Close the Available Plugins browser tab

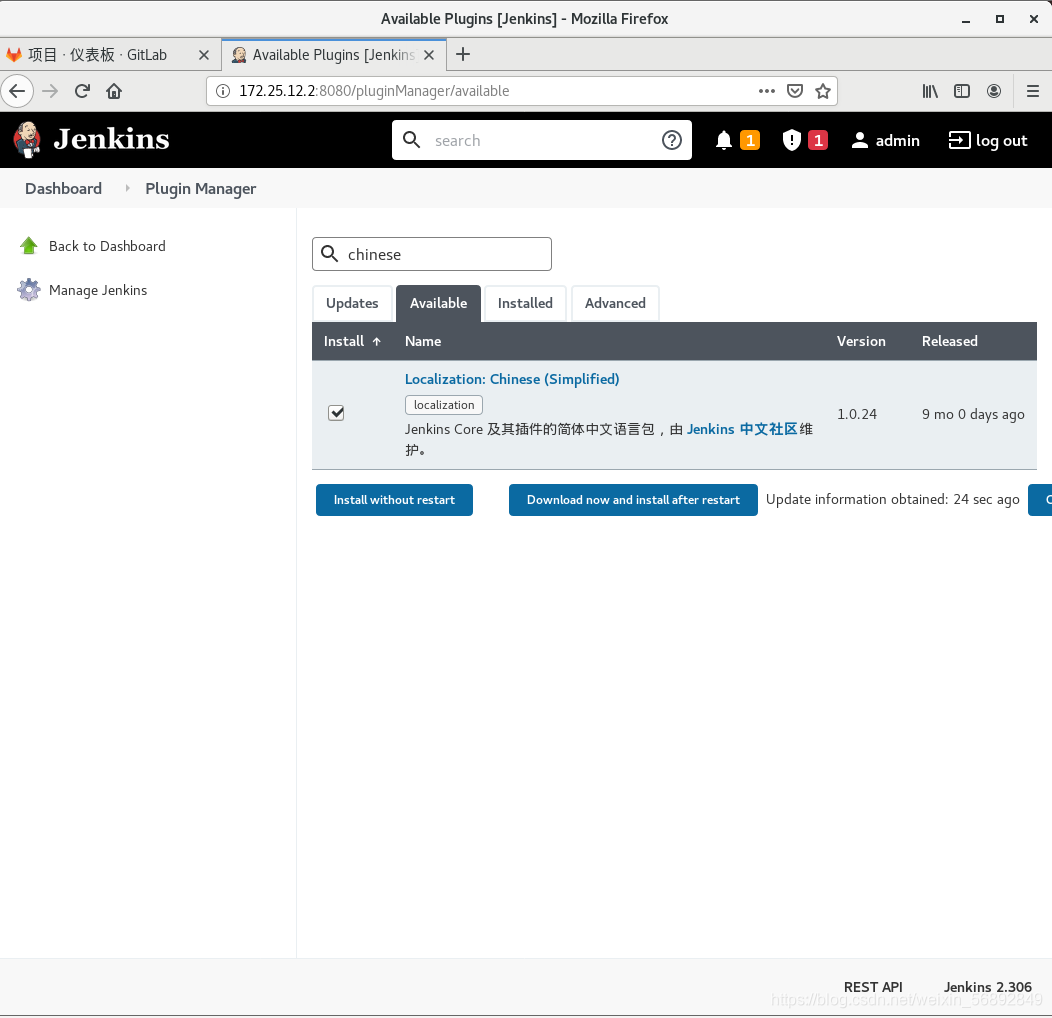429,55
